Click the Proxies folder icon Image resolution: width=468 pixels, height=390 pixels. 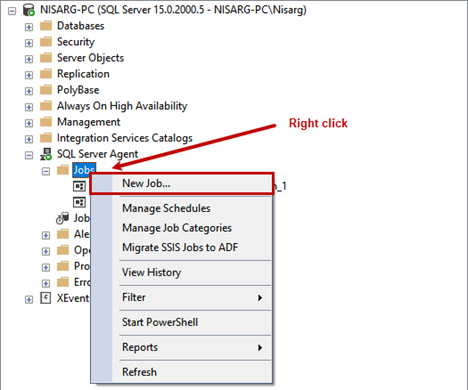(63, 266)
